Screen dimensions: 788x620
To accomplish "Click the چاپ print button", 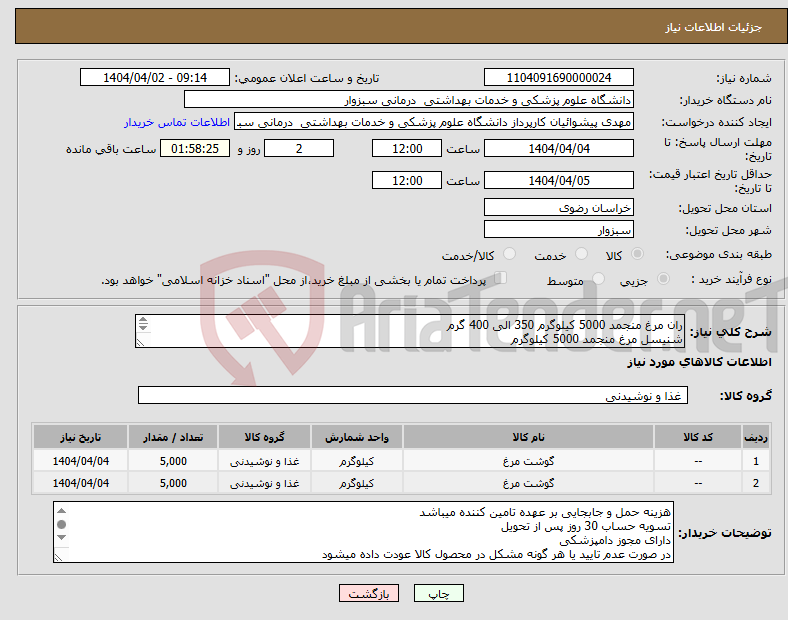I will 439,593.
